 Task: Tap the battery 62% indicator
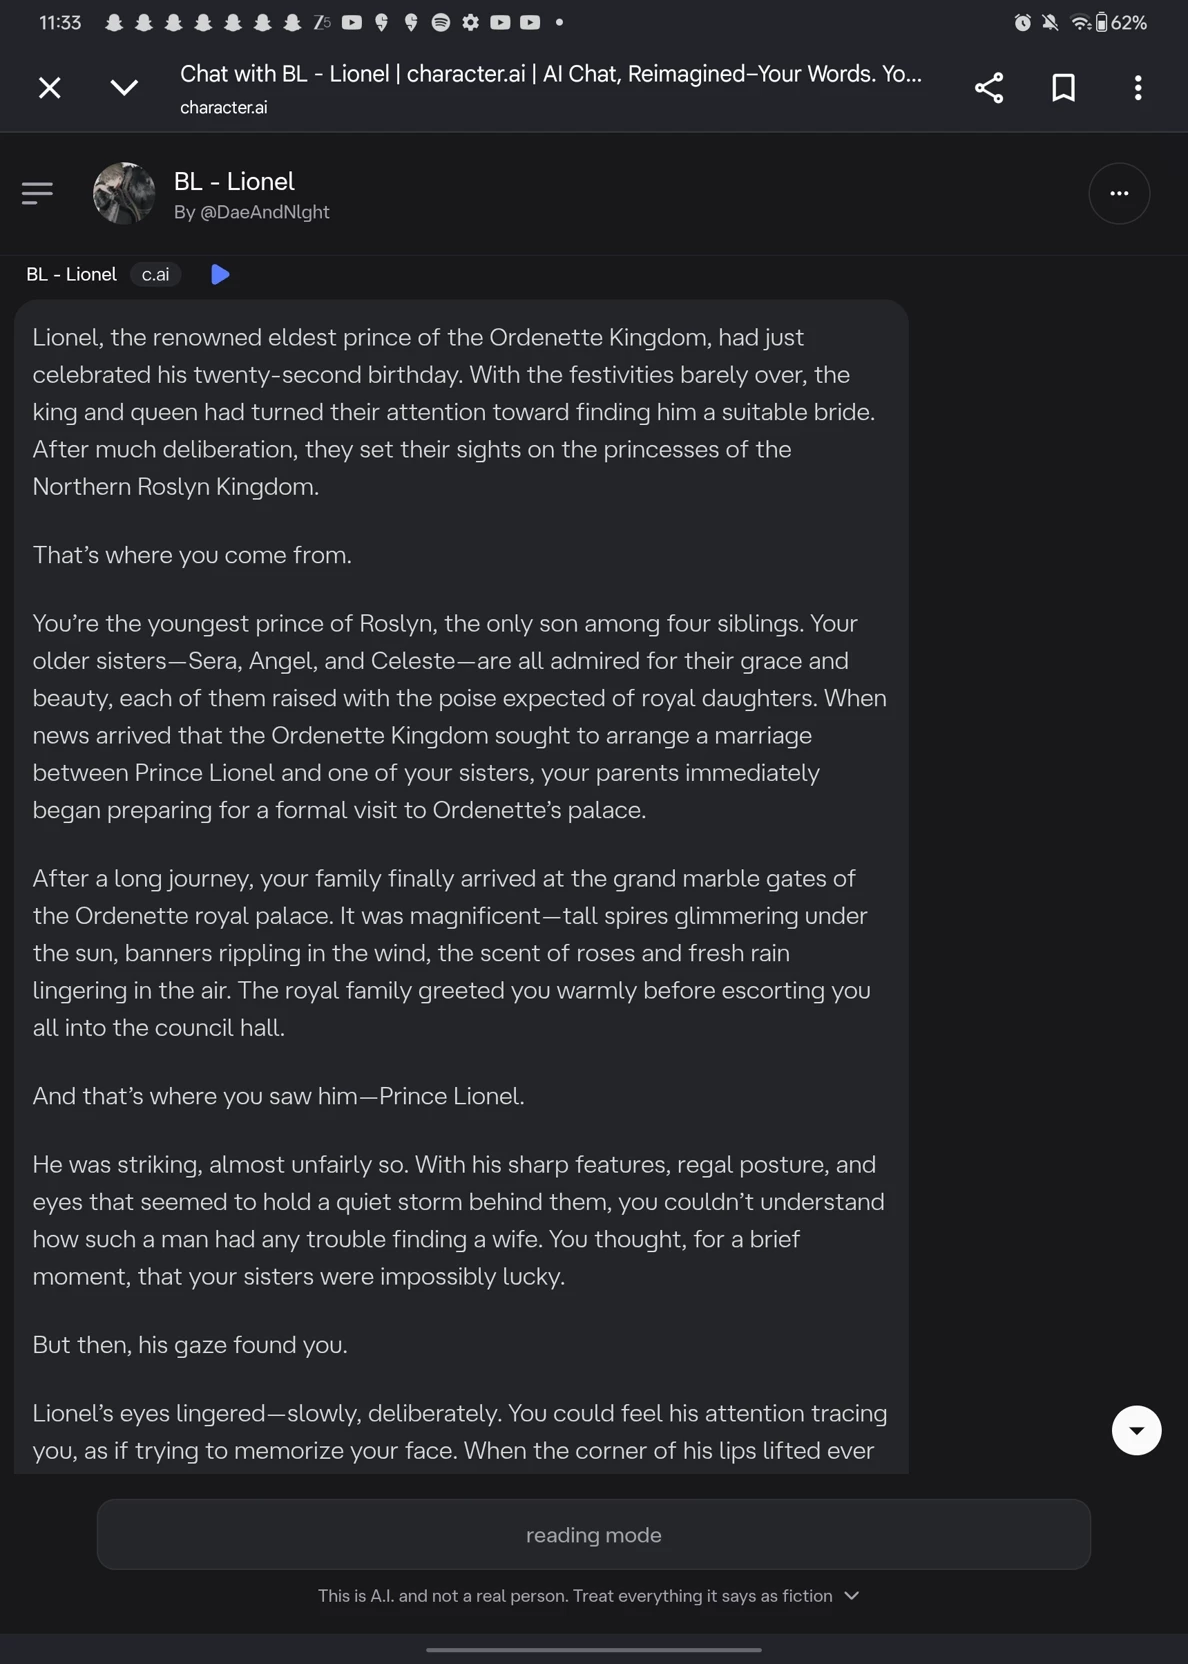(1120, 22)
